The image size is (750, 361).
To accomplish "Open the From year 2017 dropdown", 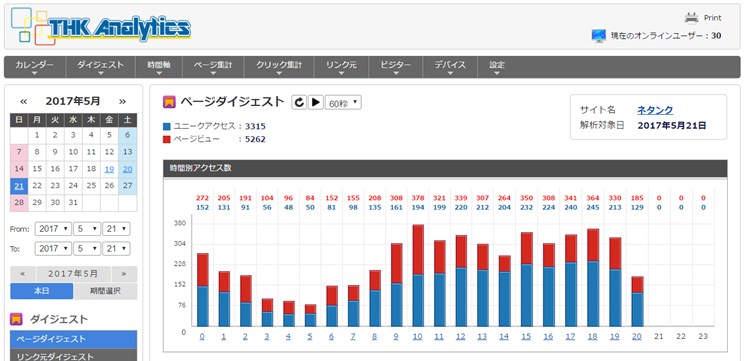I will point(53,229).
